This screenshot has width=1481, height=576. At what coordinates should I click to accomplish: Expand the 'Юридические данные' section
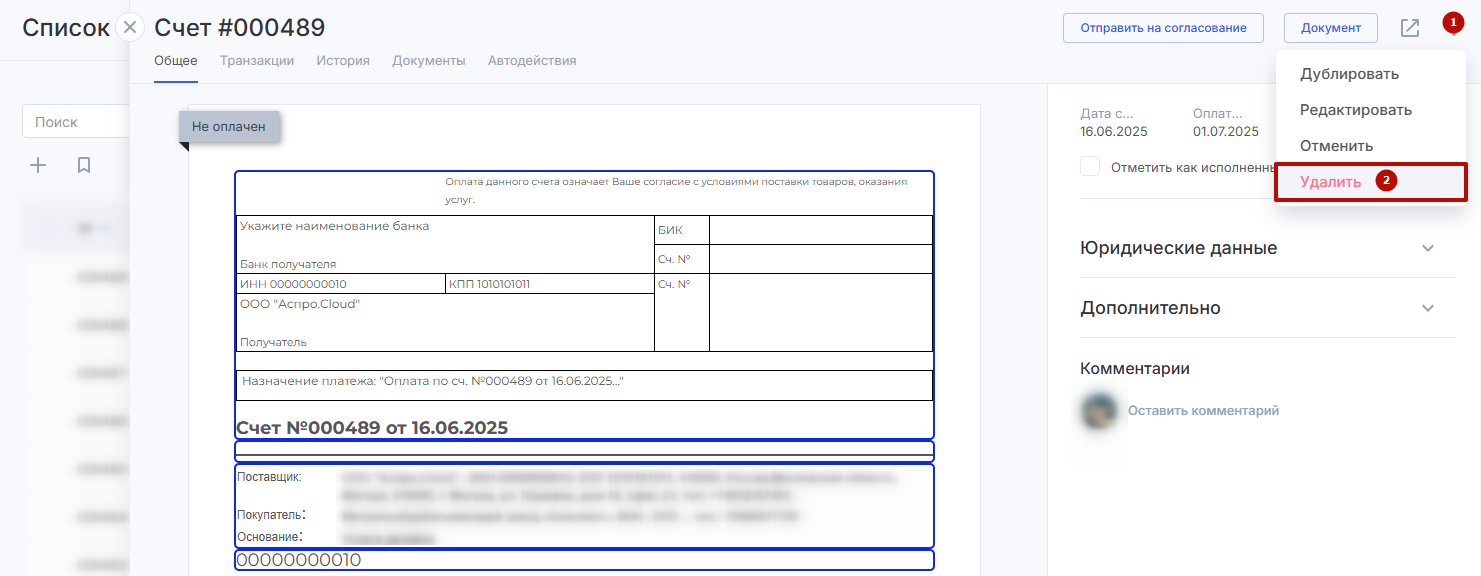pos(1427,248)
